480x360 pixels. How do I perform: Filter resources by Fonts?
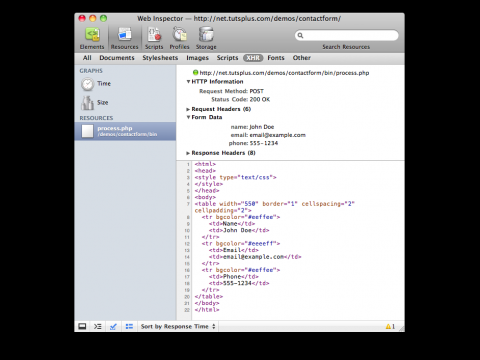point(276,58)
